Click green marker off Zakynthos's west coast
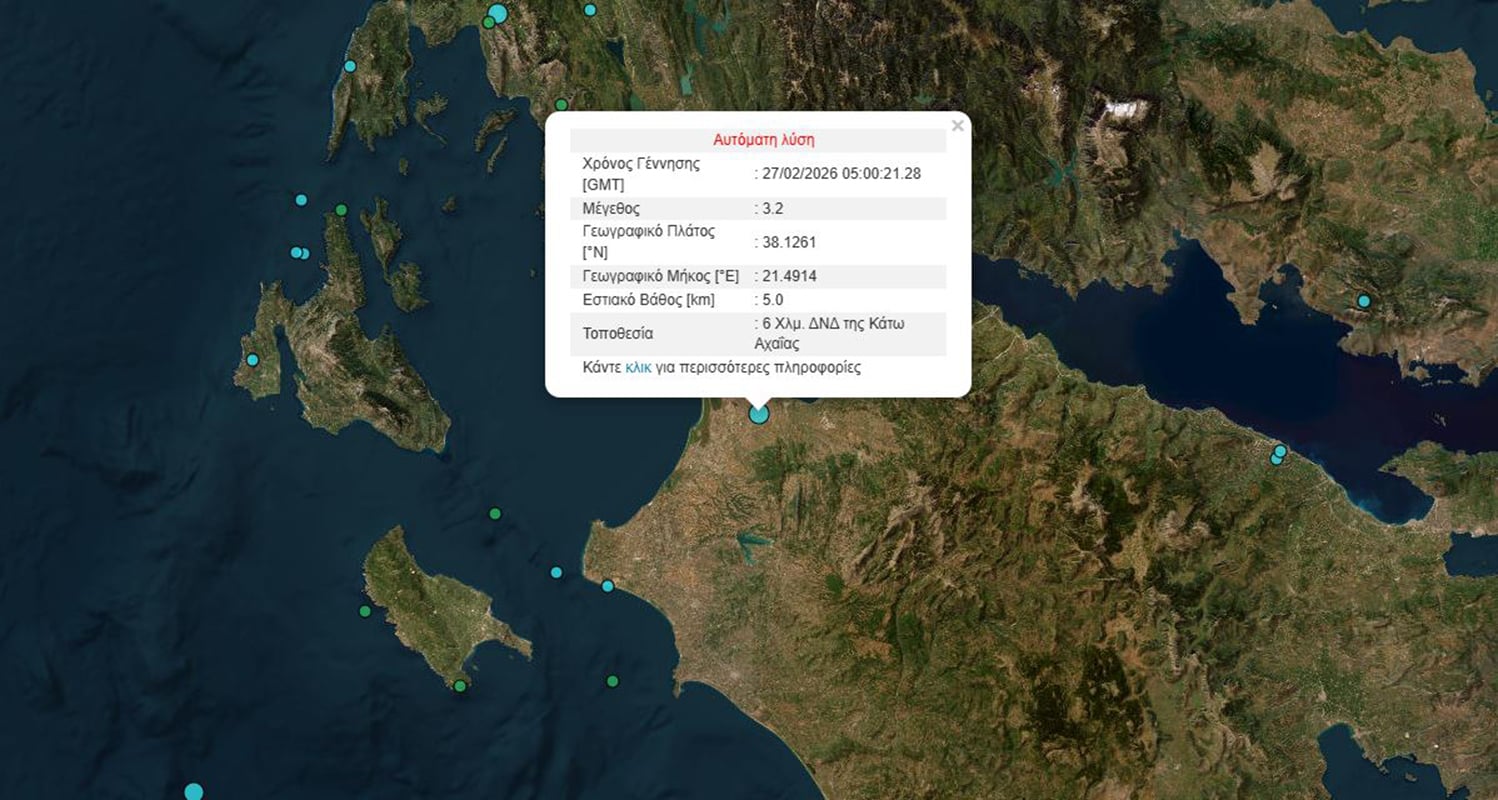The height and width of the screenshot is (800, 1498). click(365, 611)
